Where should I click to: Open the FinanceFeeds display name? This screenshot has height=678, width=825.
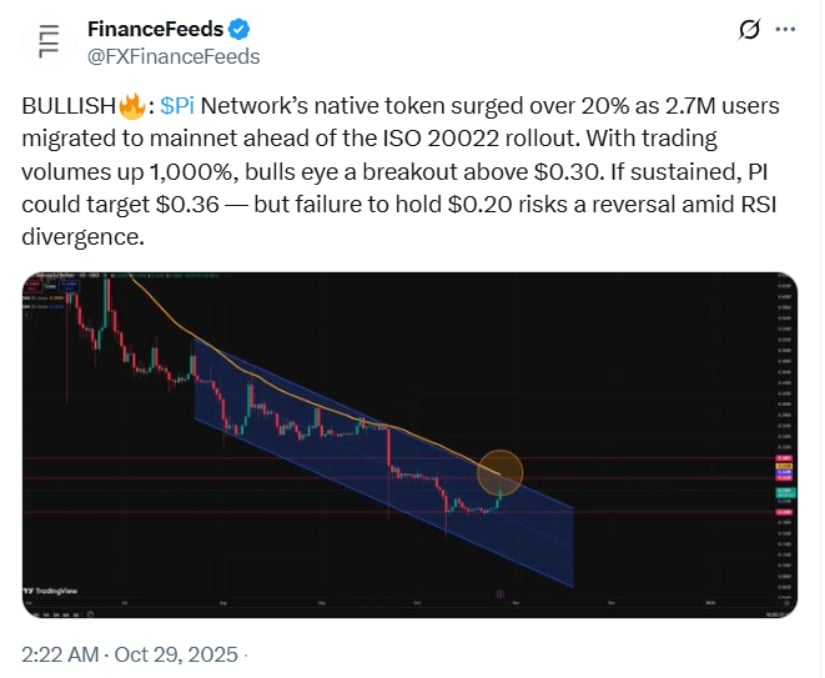pyautogui.click(x=155, y=29)
